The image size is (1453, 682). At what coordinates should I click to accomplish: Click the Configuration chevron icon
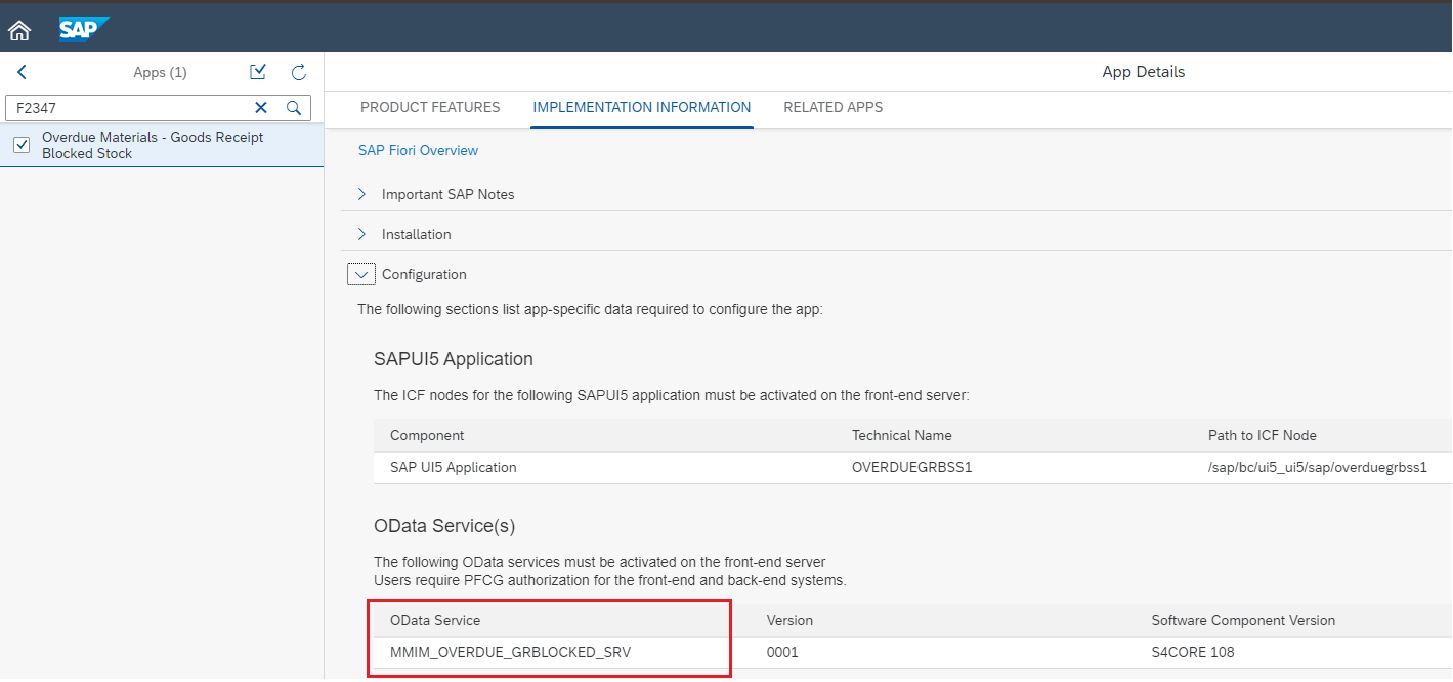(x=361, y=273)
